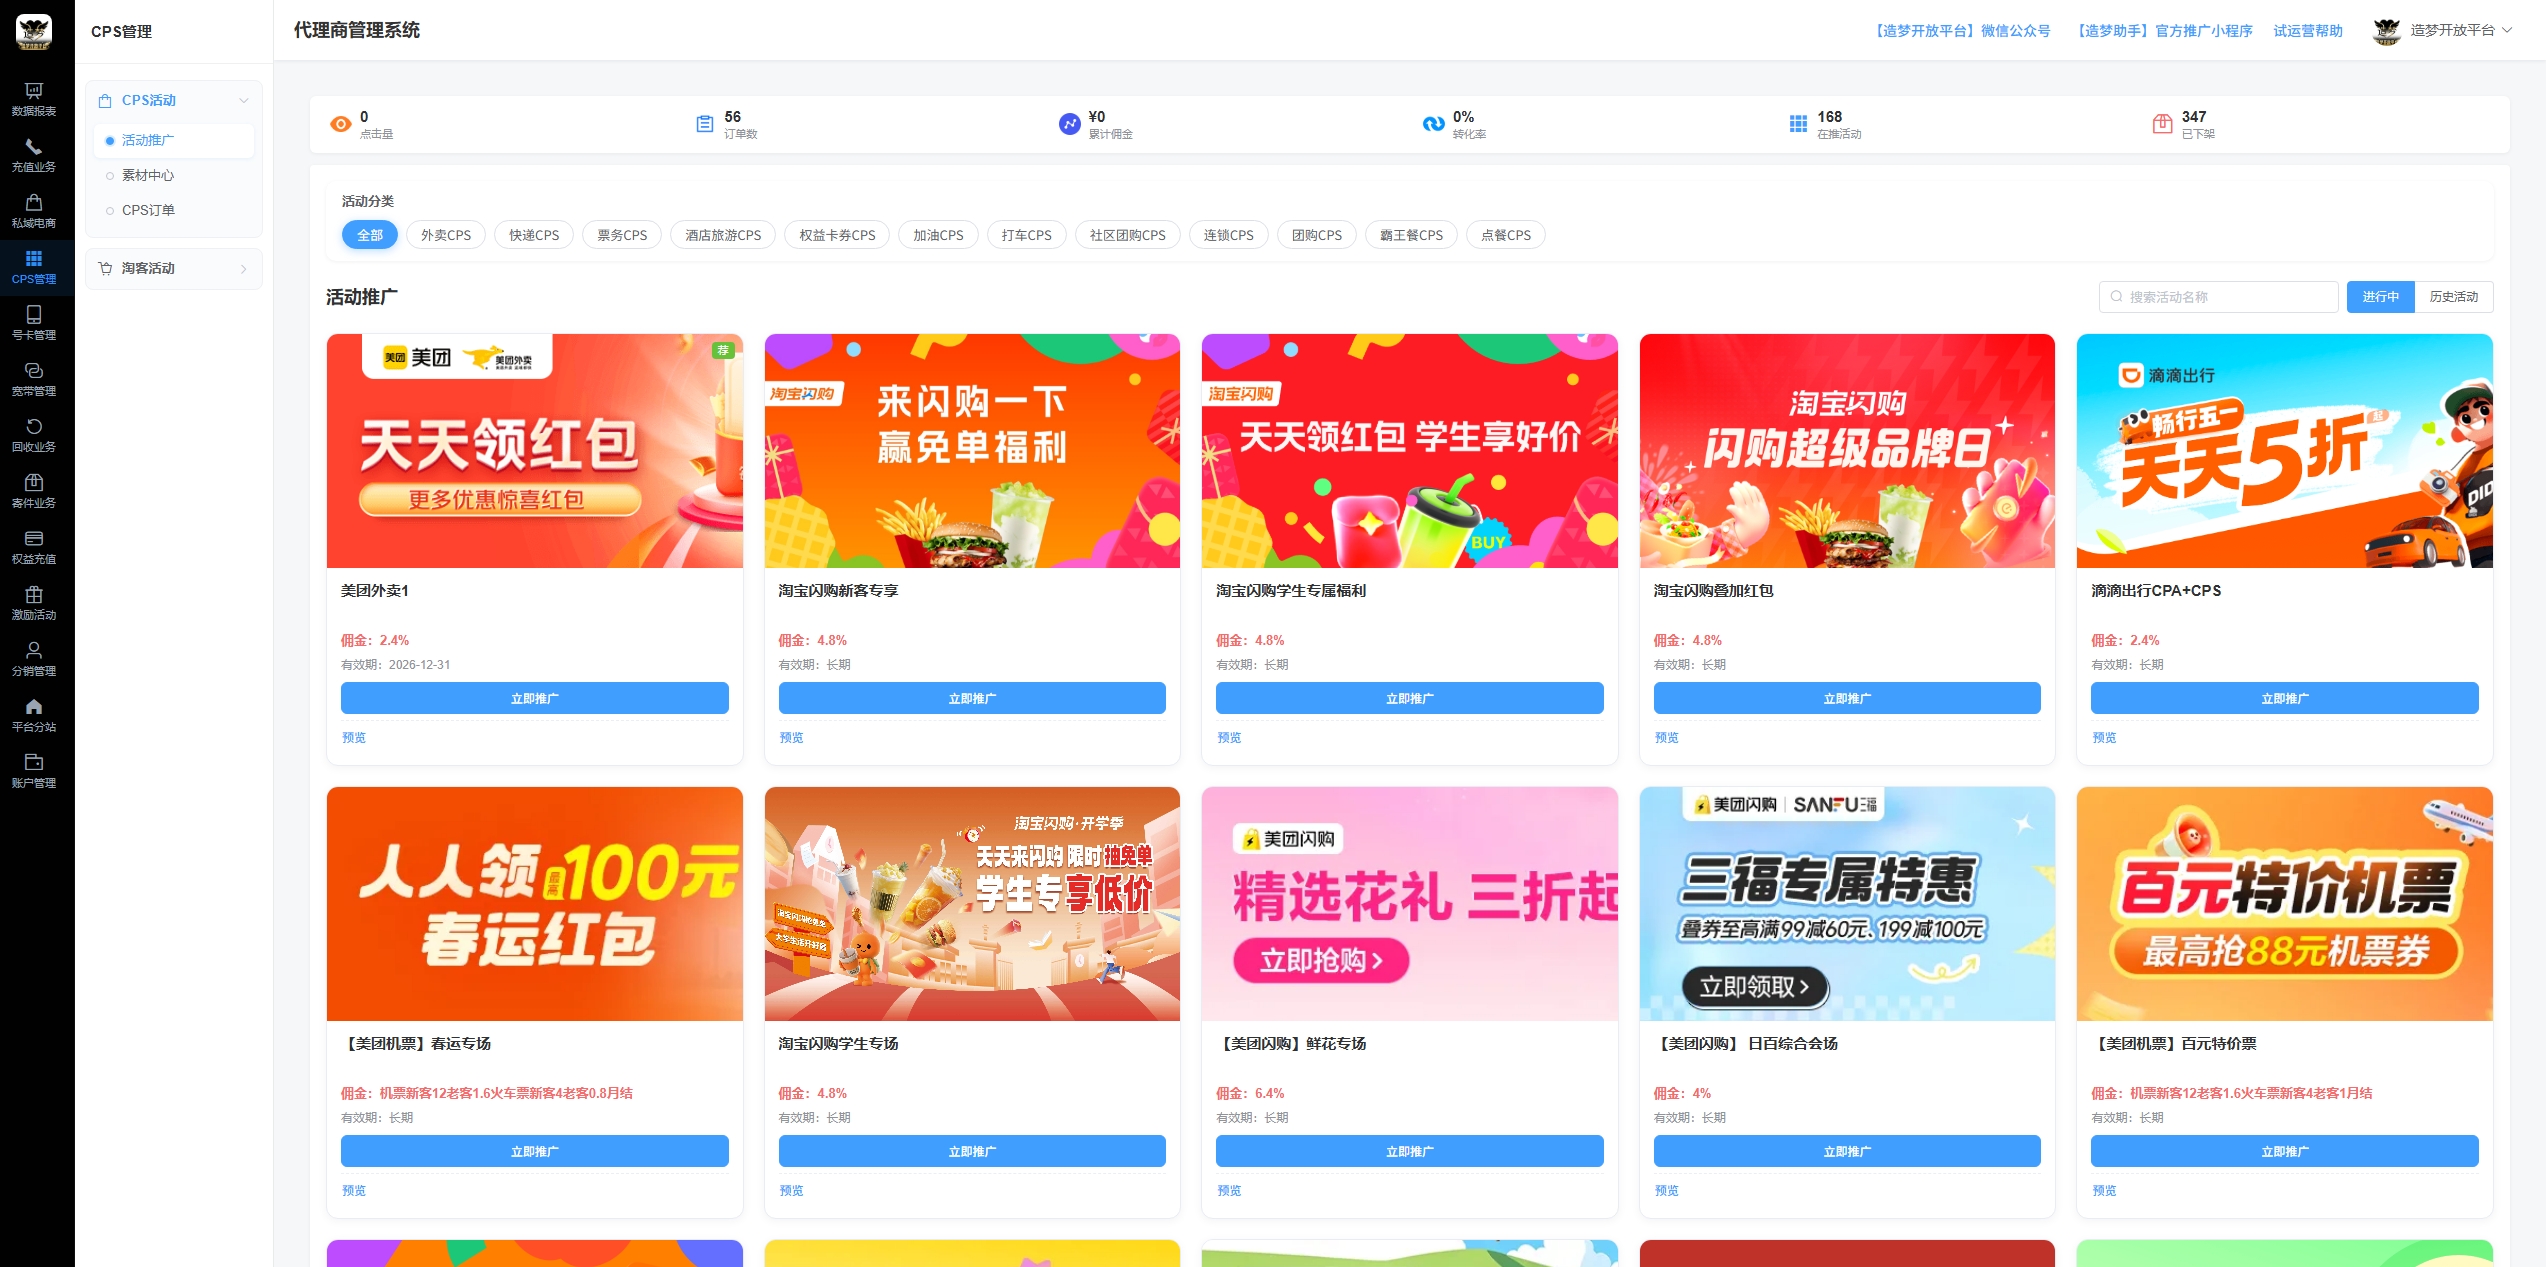Click 预览 under 【美团机票】春运专场

(354, 1190)
